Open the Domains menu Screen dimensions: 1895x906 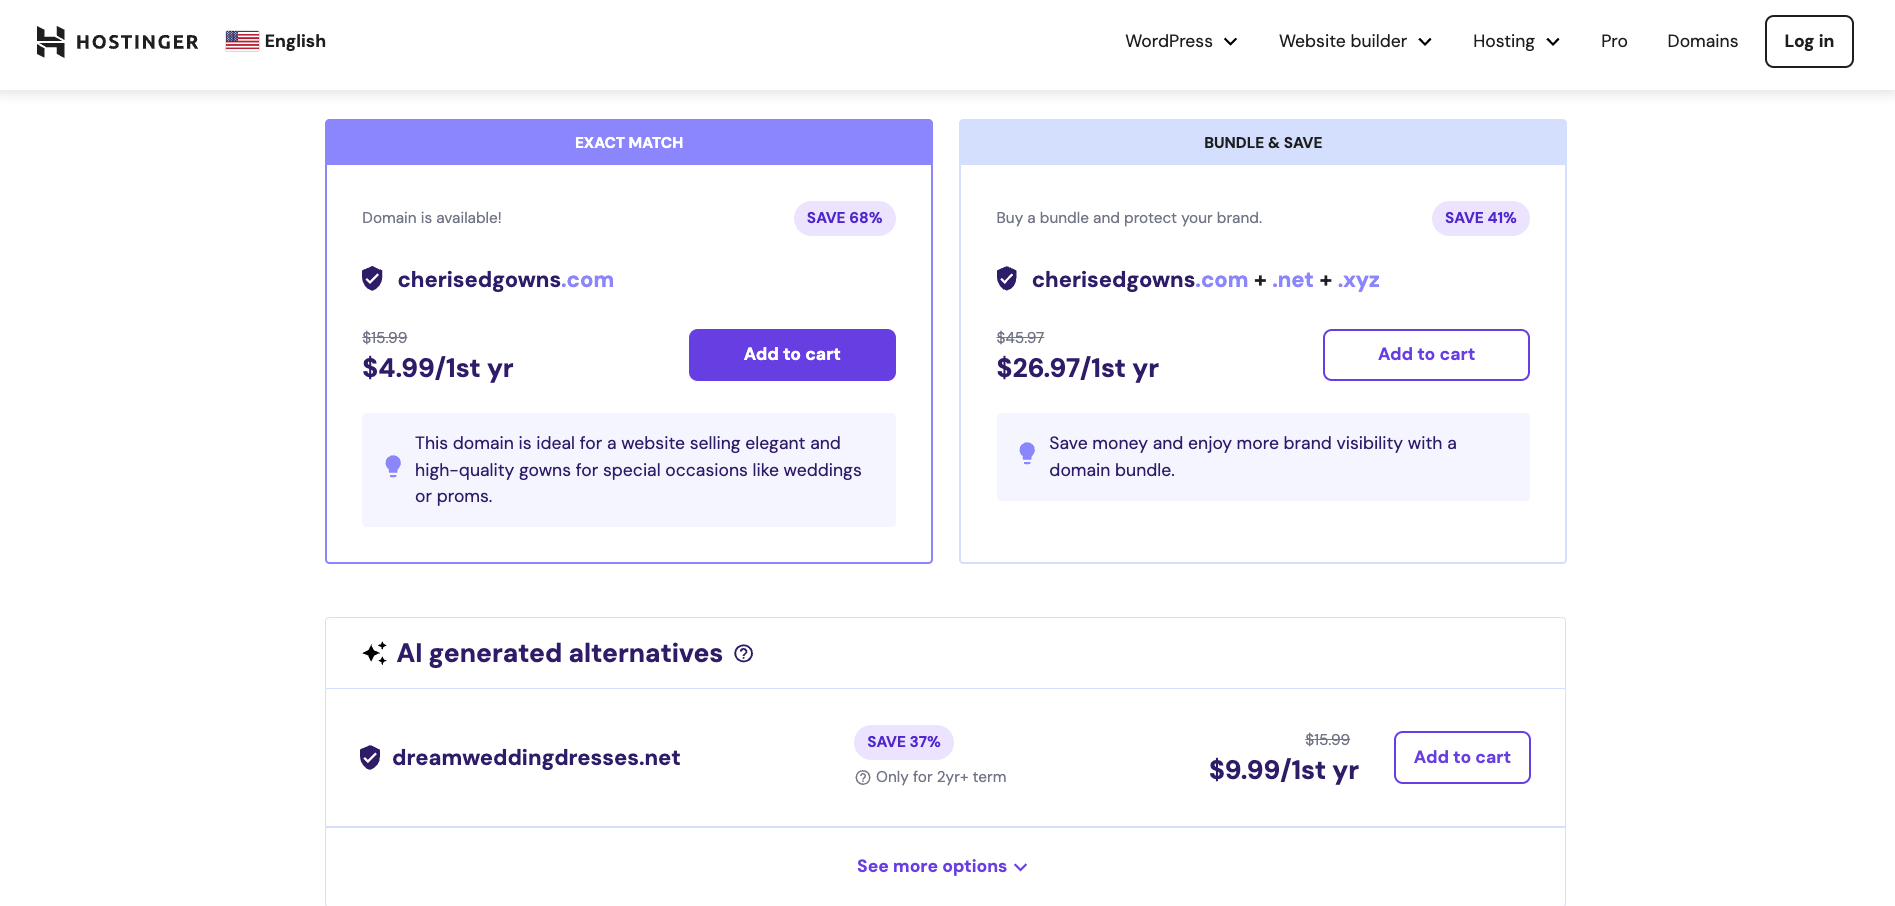pyautogui.click(x=1701, y=41)
